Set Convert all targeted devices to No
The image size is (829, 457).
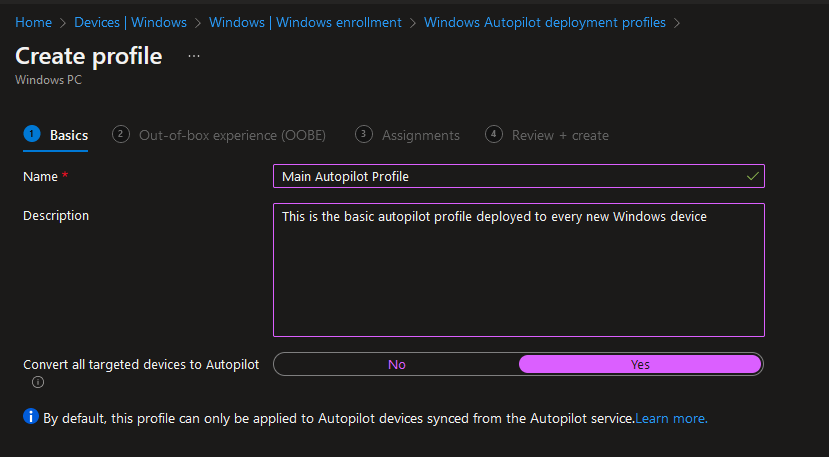point(397,364)
